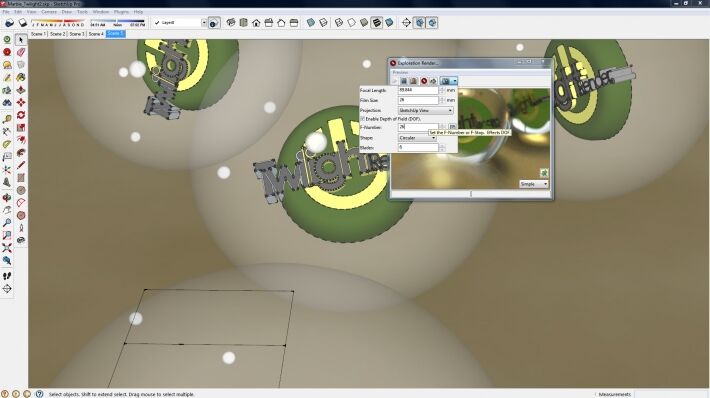
Task: Adjust the time of day shadow slider
Action: (117, 21)
